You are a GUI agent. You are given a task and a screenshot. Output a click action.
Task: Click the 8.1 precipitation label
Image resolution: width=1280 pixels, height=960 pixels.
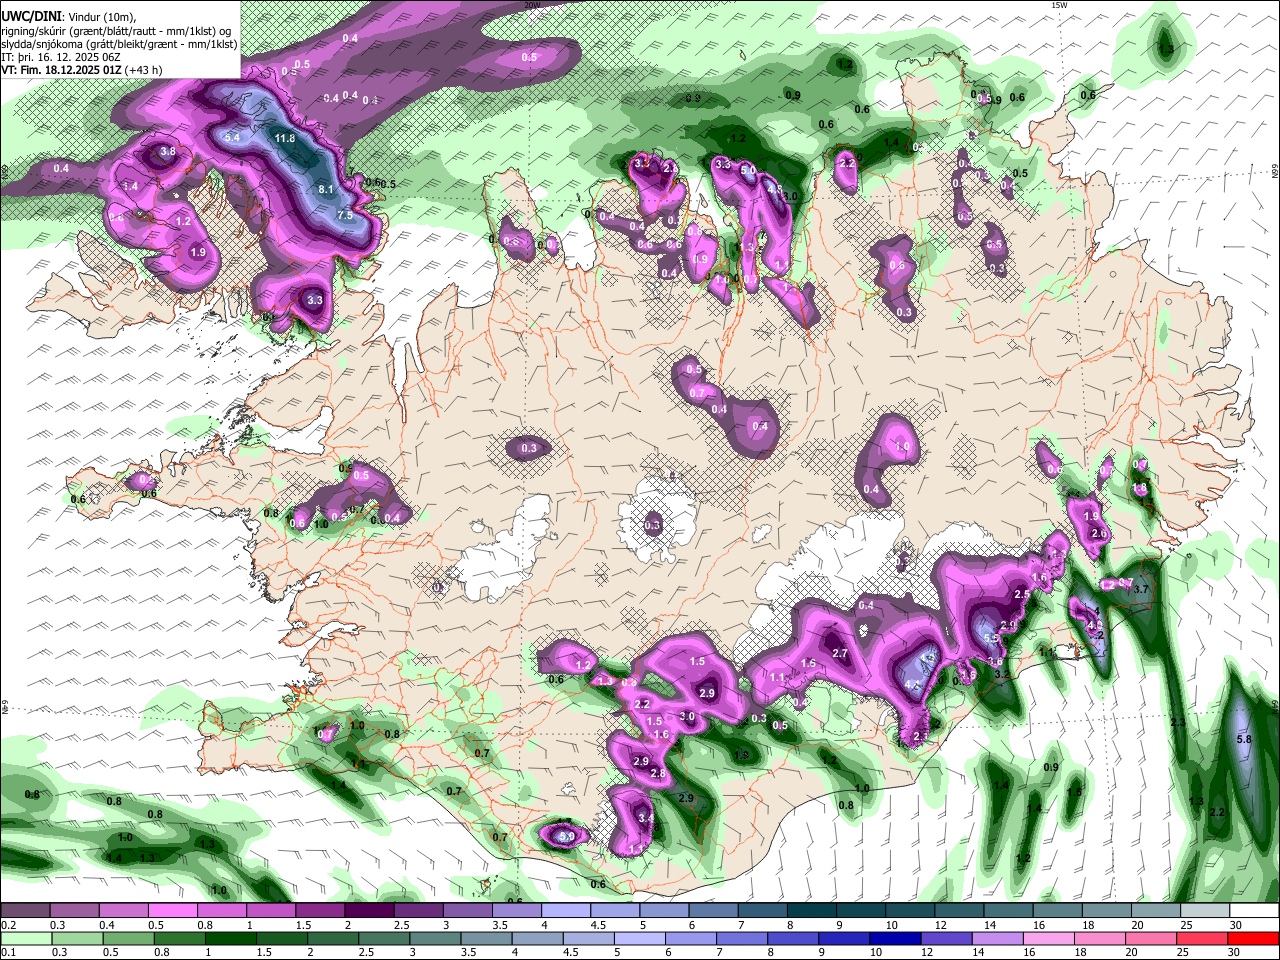pyautogui.click(x=326, y=189)
